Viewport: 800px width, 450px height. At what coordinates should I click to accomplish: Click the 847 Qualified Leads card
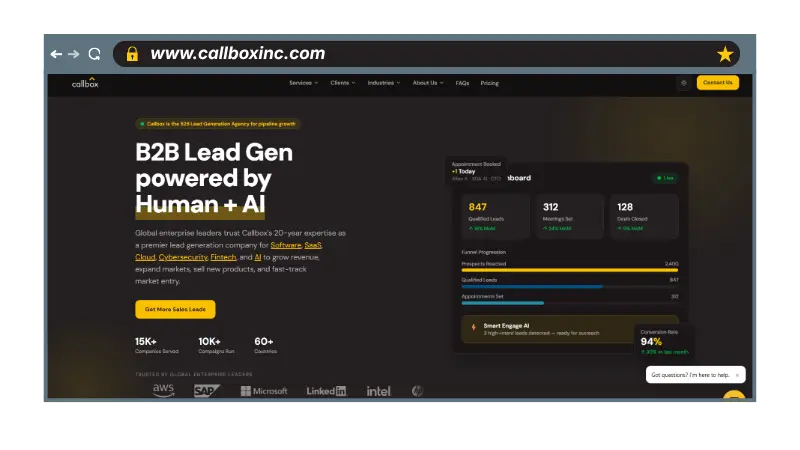495,217
